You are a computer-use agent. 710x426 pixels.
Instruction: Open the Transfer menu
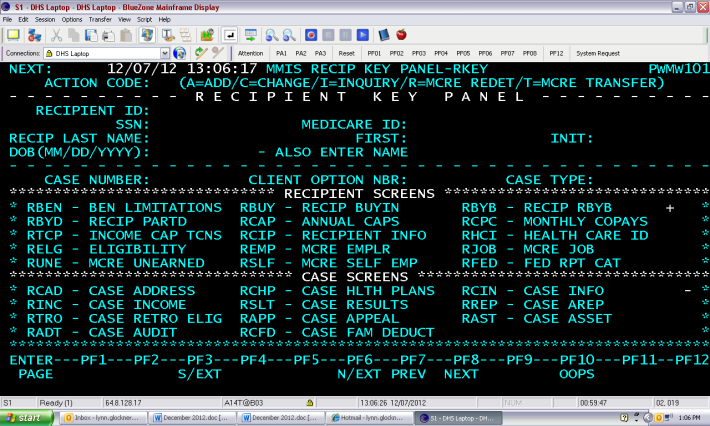coord(100,19)
